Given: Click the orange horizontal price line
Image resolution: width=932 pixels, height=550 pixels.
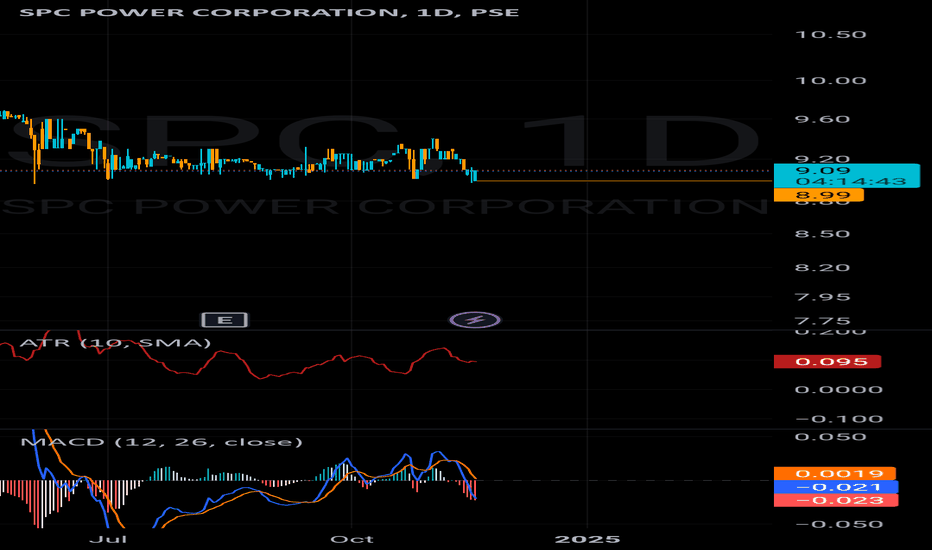Looking at the screenshot, I should tap(624, 181).
